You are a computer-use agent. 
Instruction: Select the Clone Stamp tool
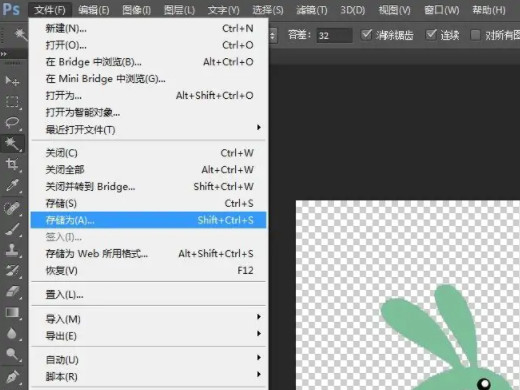point(12,250)
